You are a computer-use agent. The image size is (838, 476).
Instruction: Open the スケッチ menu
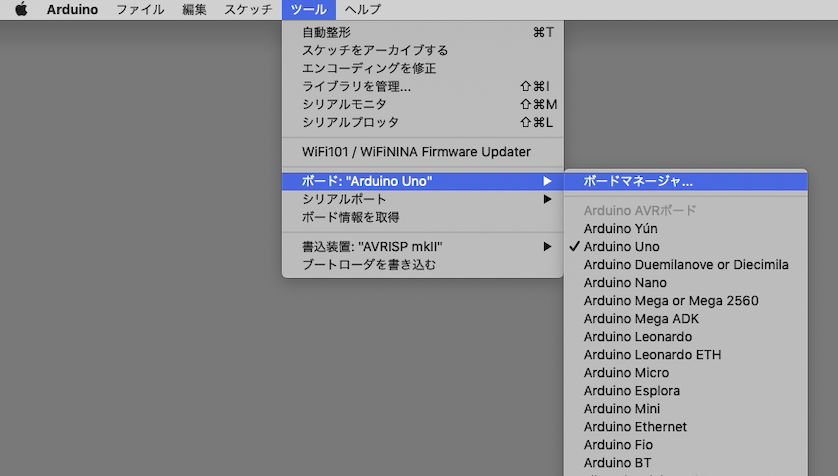(247, 9)
